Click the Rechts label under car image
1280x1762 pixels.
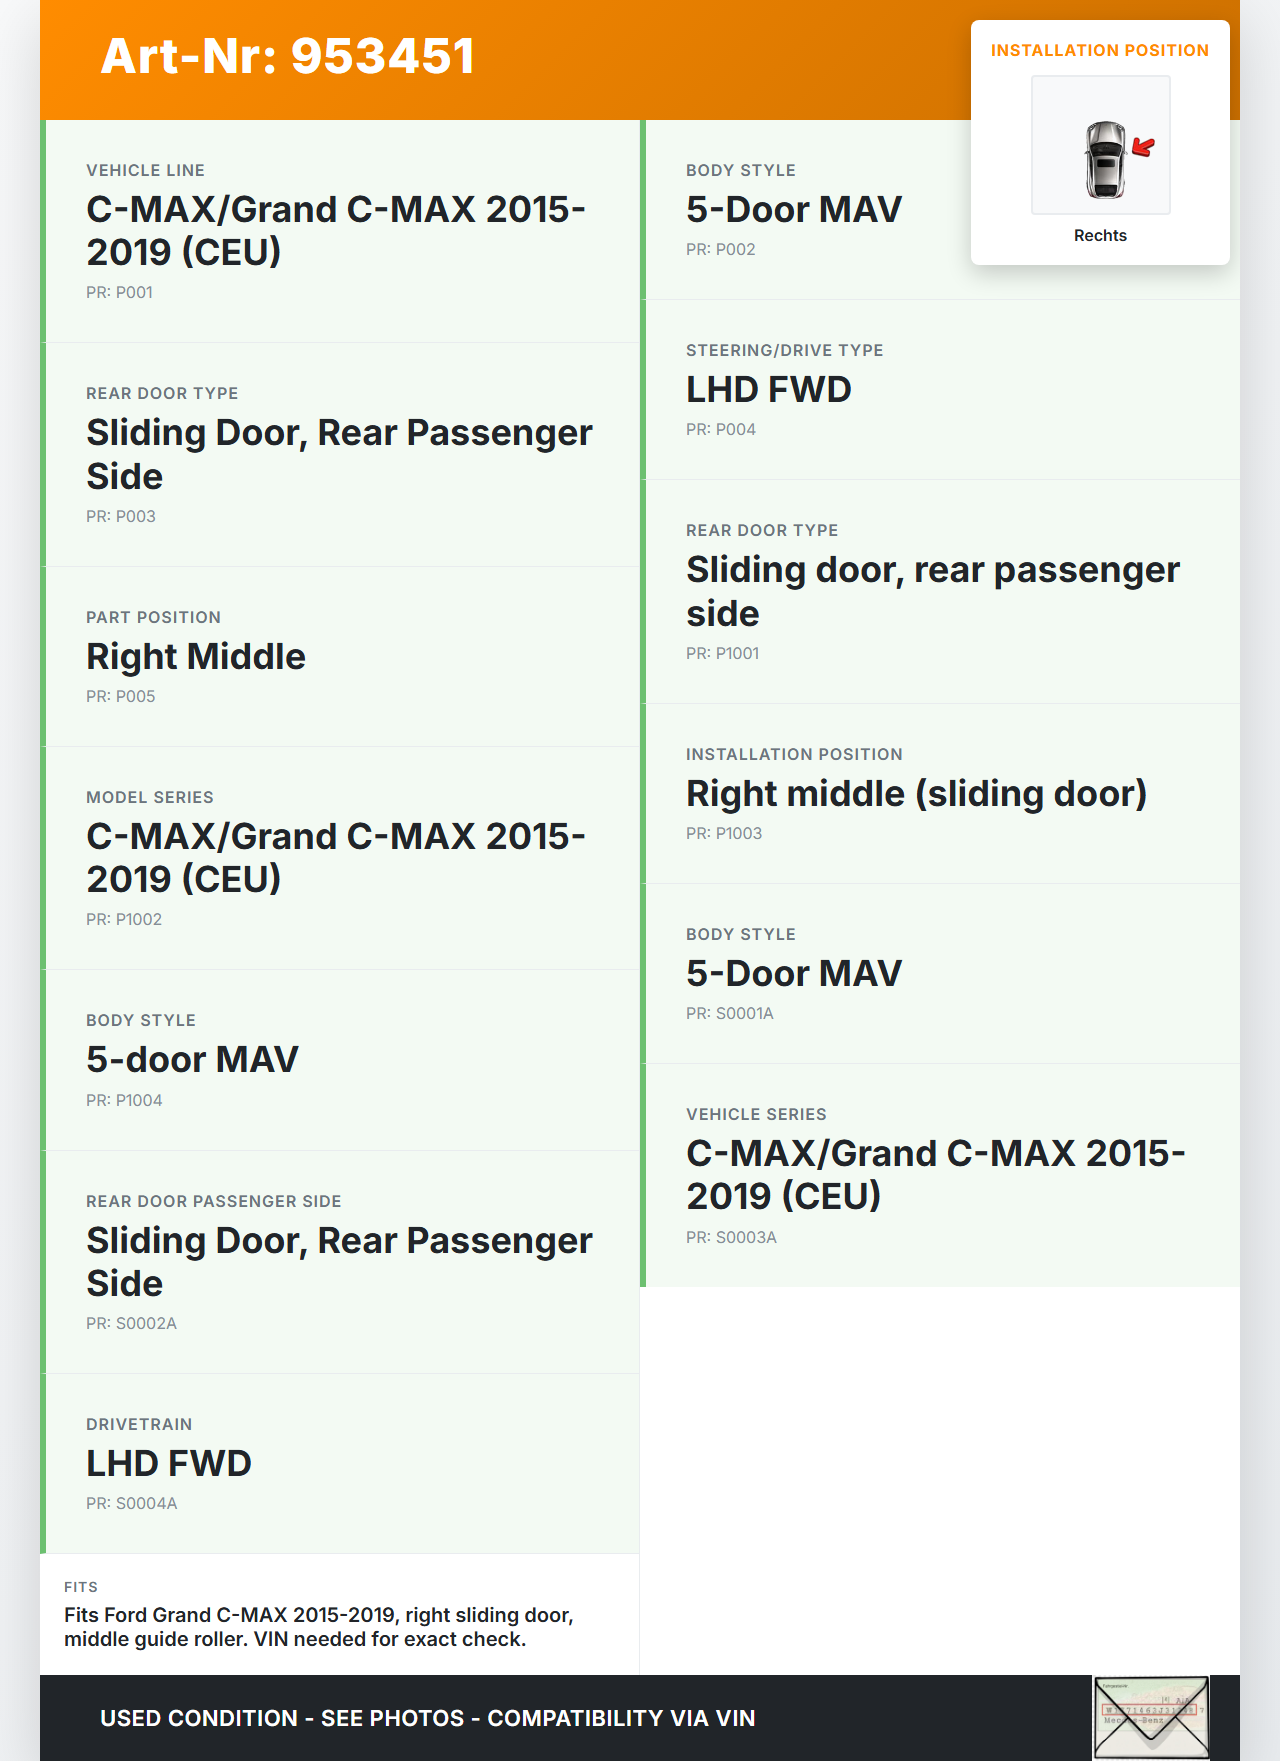pos(1099,235)
